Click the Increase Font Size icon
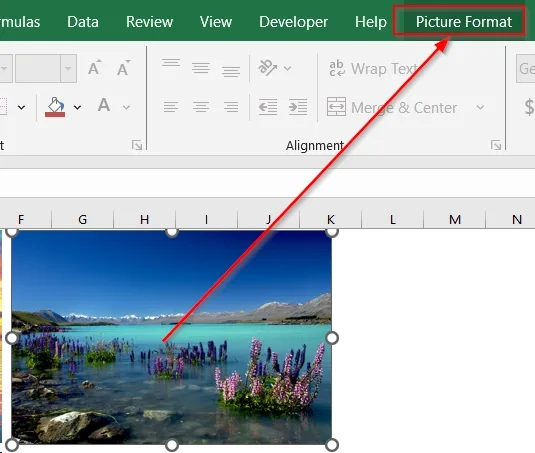This screenshot has height=453, width=535. (95, 68)
